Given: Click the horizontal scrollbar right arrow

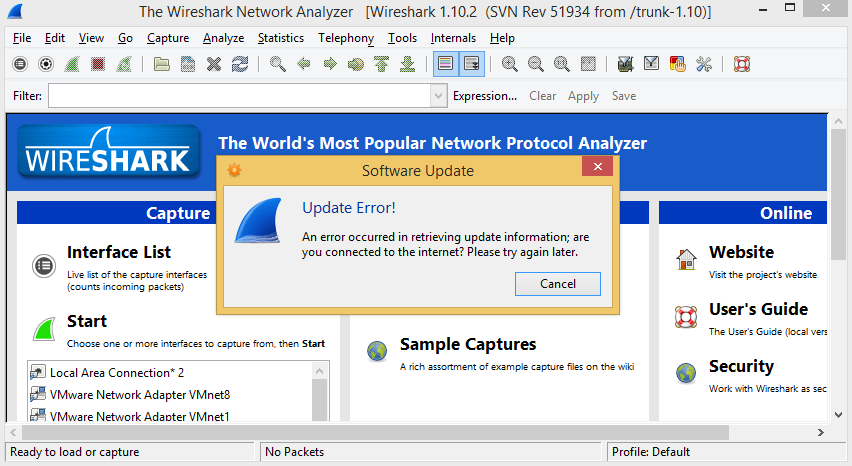Looking at the screenshot, I should click(820, 432).
